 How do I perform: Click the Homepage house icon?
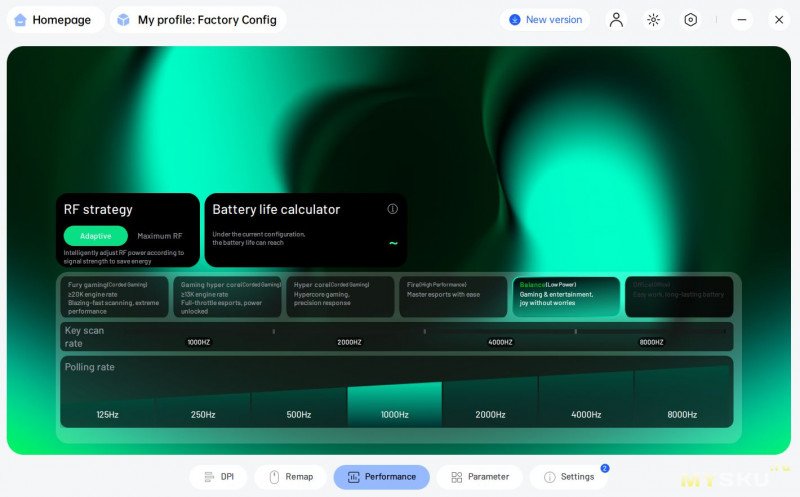20,20
